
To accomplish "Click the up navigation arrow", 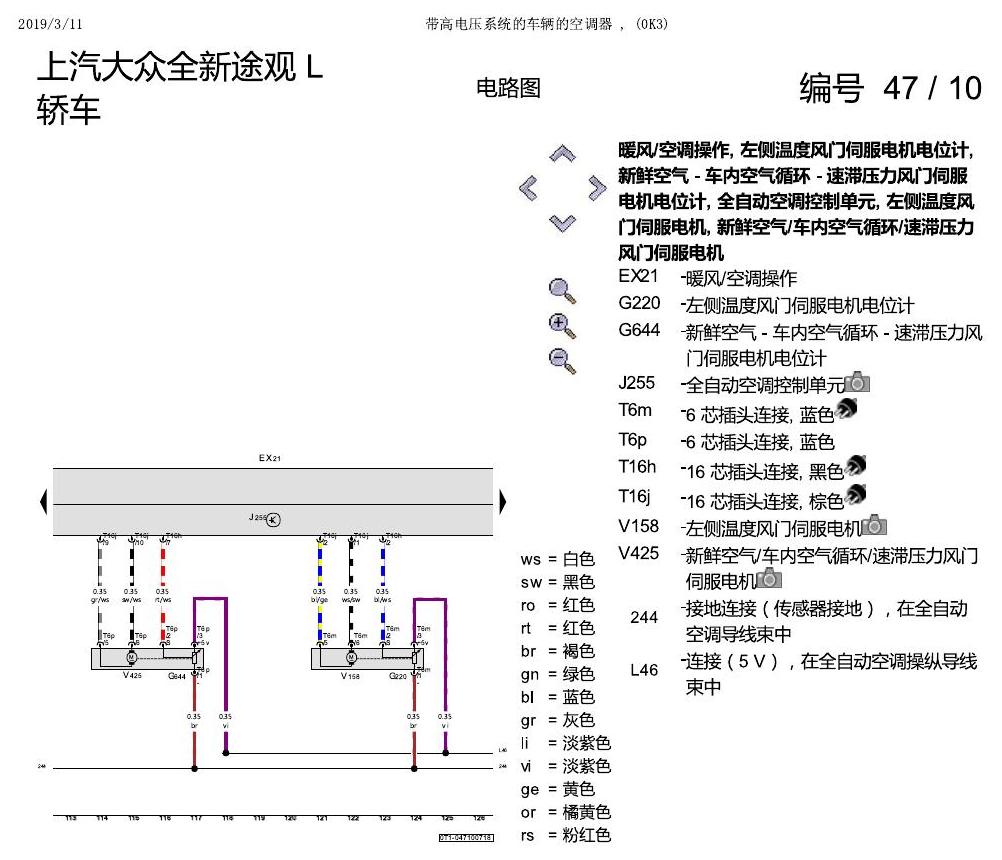I will (x=562, y=154).
